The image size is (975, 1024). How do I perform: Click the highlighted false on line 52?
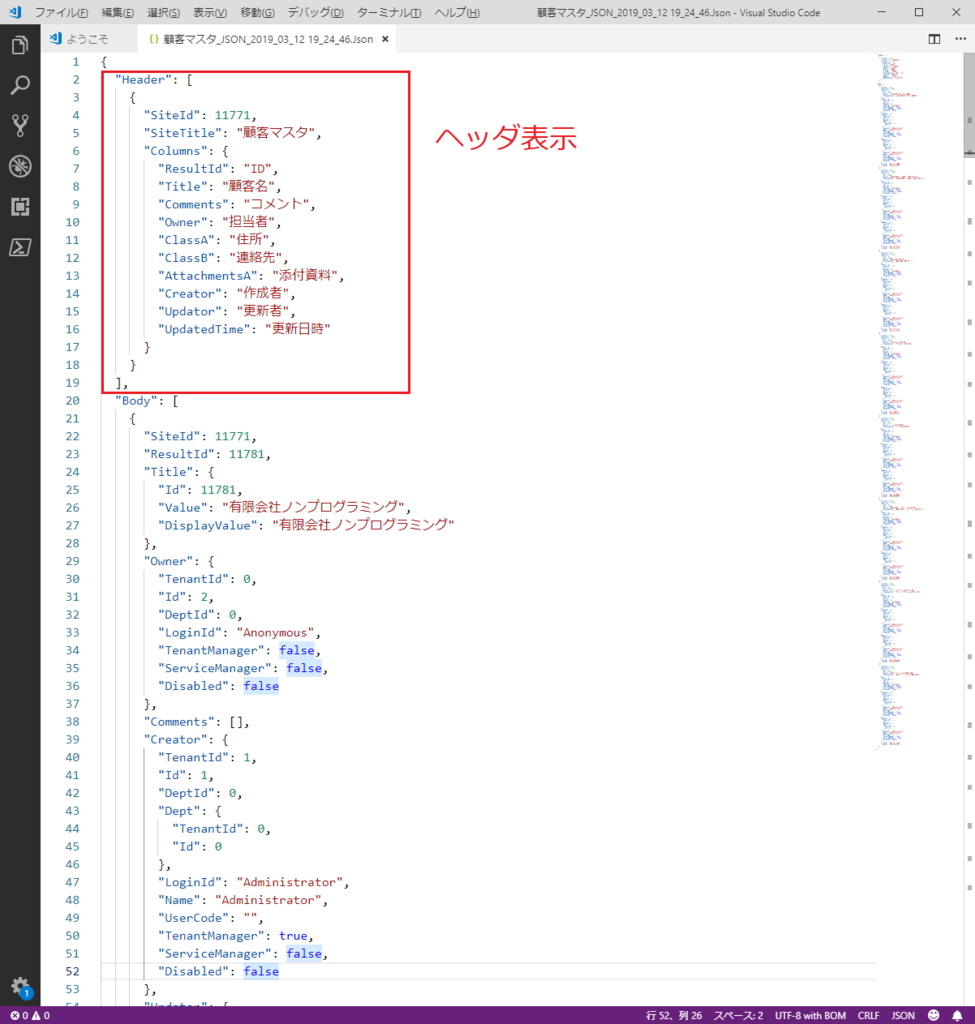point(261,972)
